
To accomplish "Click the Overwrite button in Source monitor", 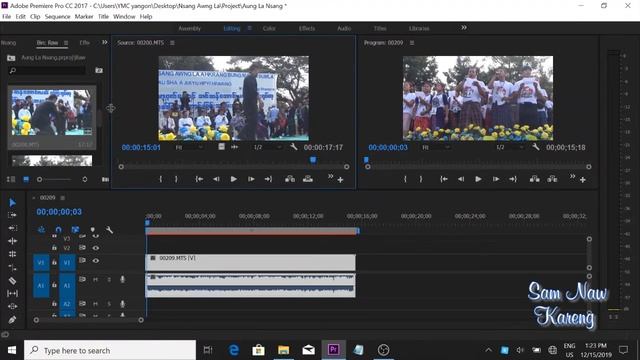I will pos(308,179).
